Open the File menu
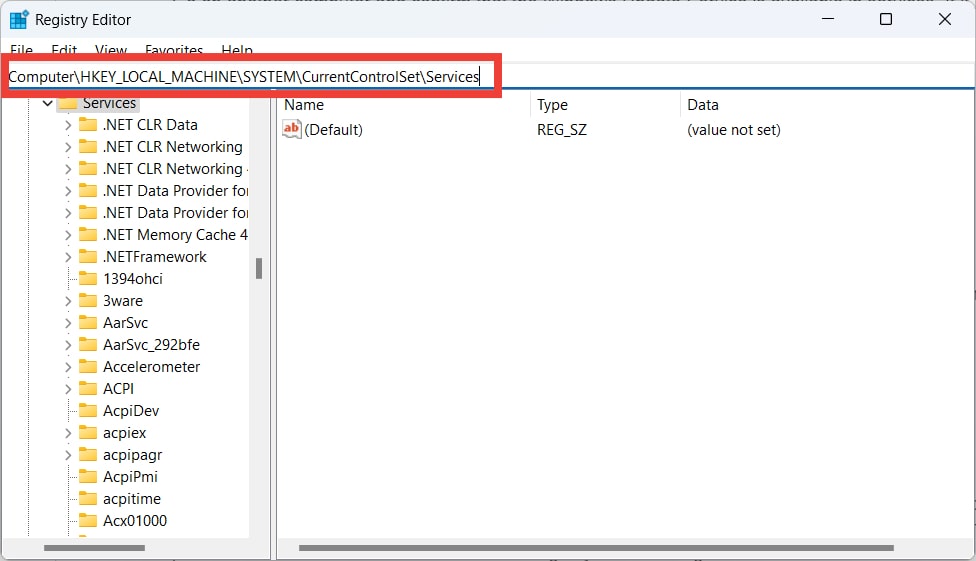 (x=21, y=49)
